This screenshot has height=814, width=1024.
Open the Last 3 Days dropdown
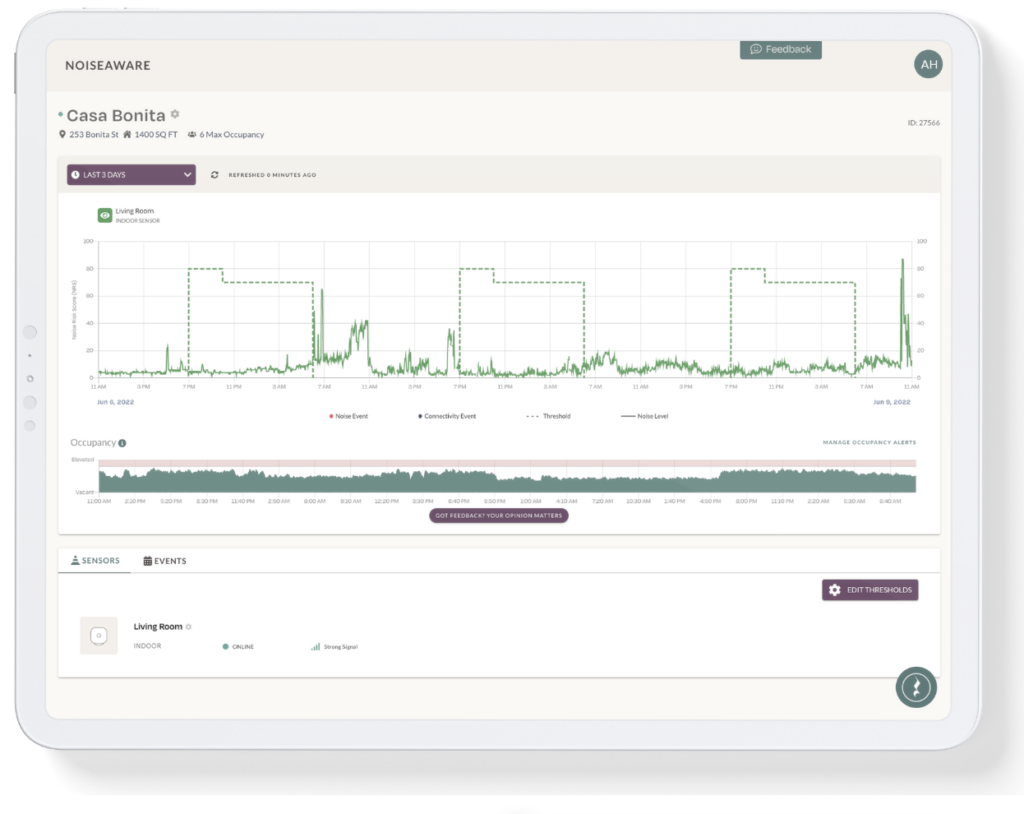pyautogui.click(x=130, y=174)
